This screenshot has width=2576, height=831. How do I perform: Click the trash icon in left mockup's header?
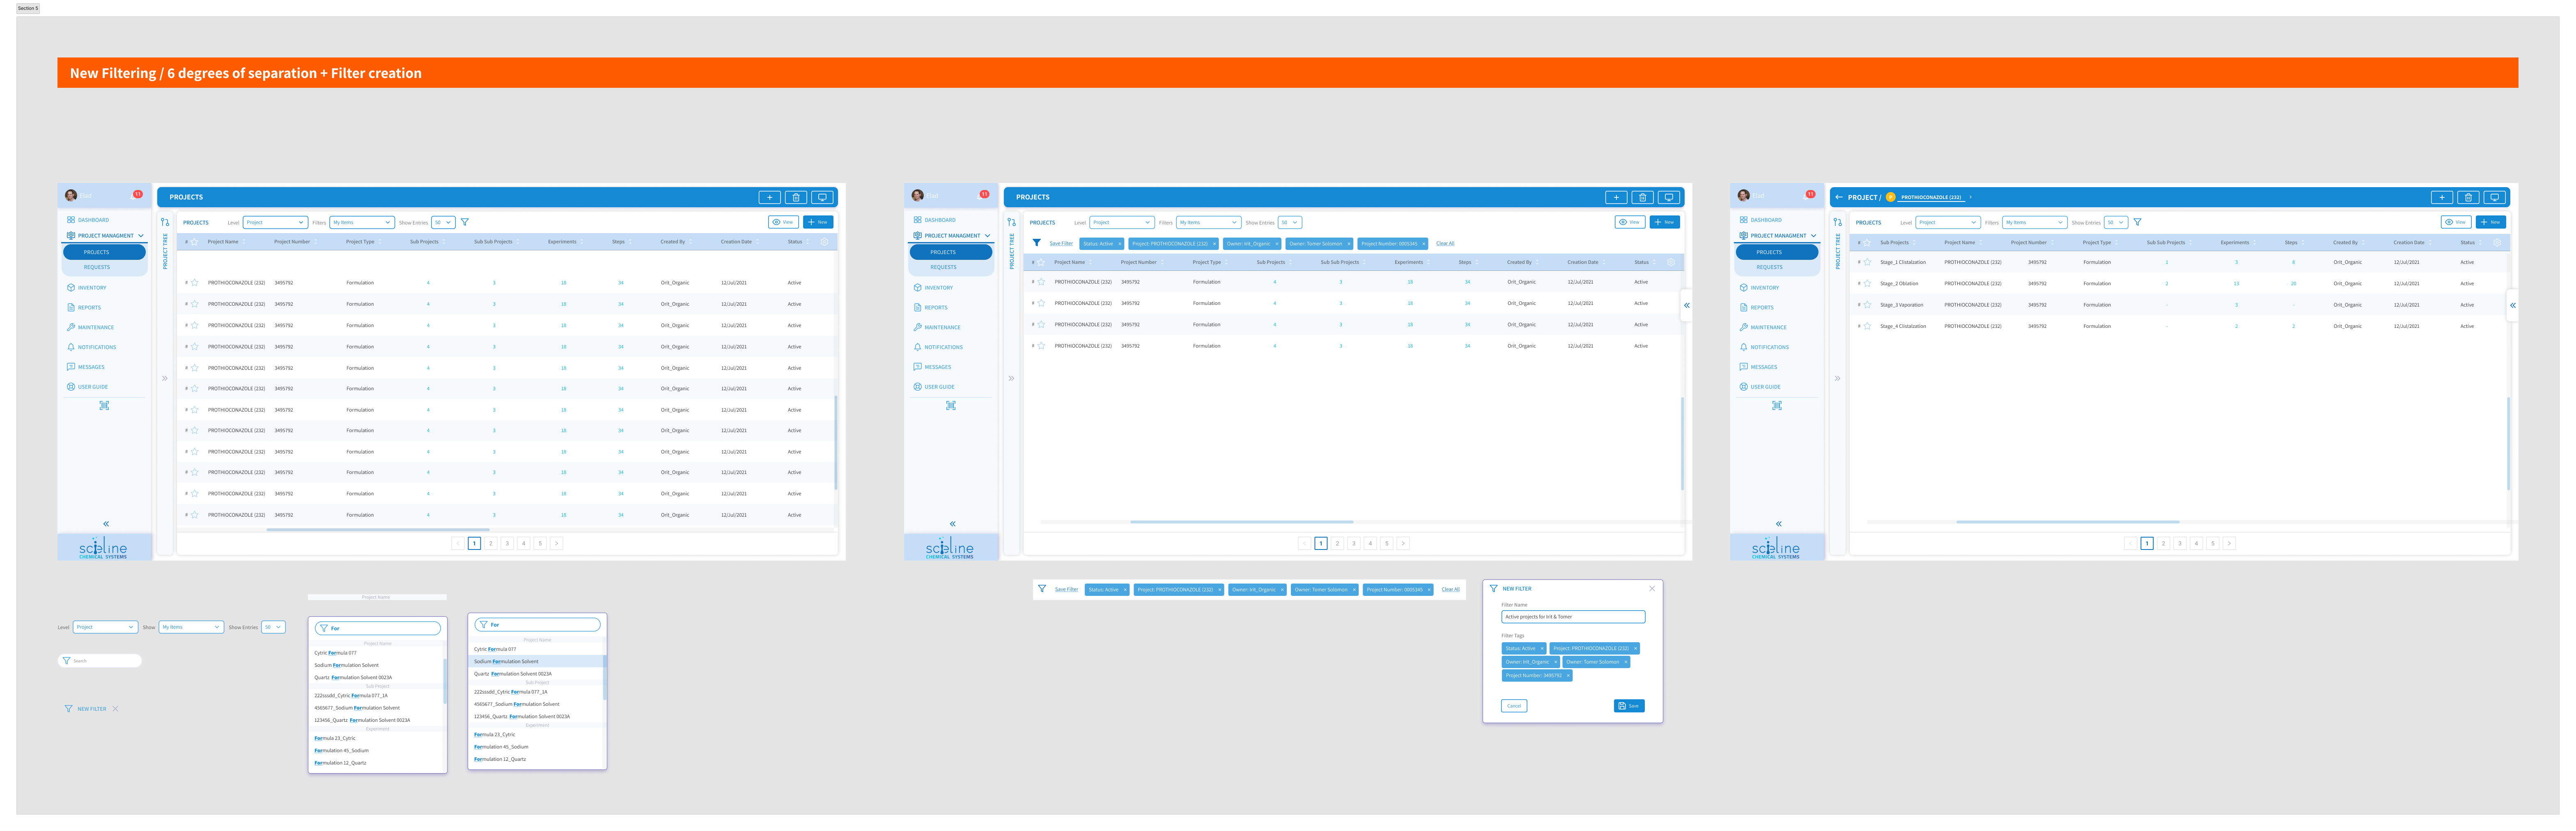pos(796,197)
